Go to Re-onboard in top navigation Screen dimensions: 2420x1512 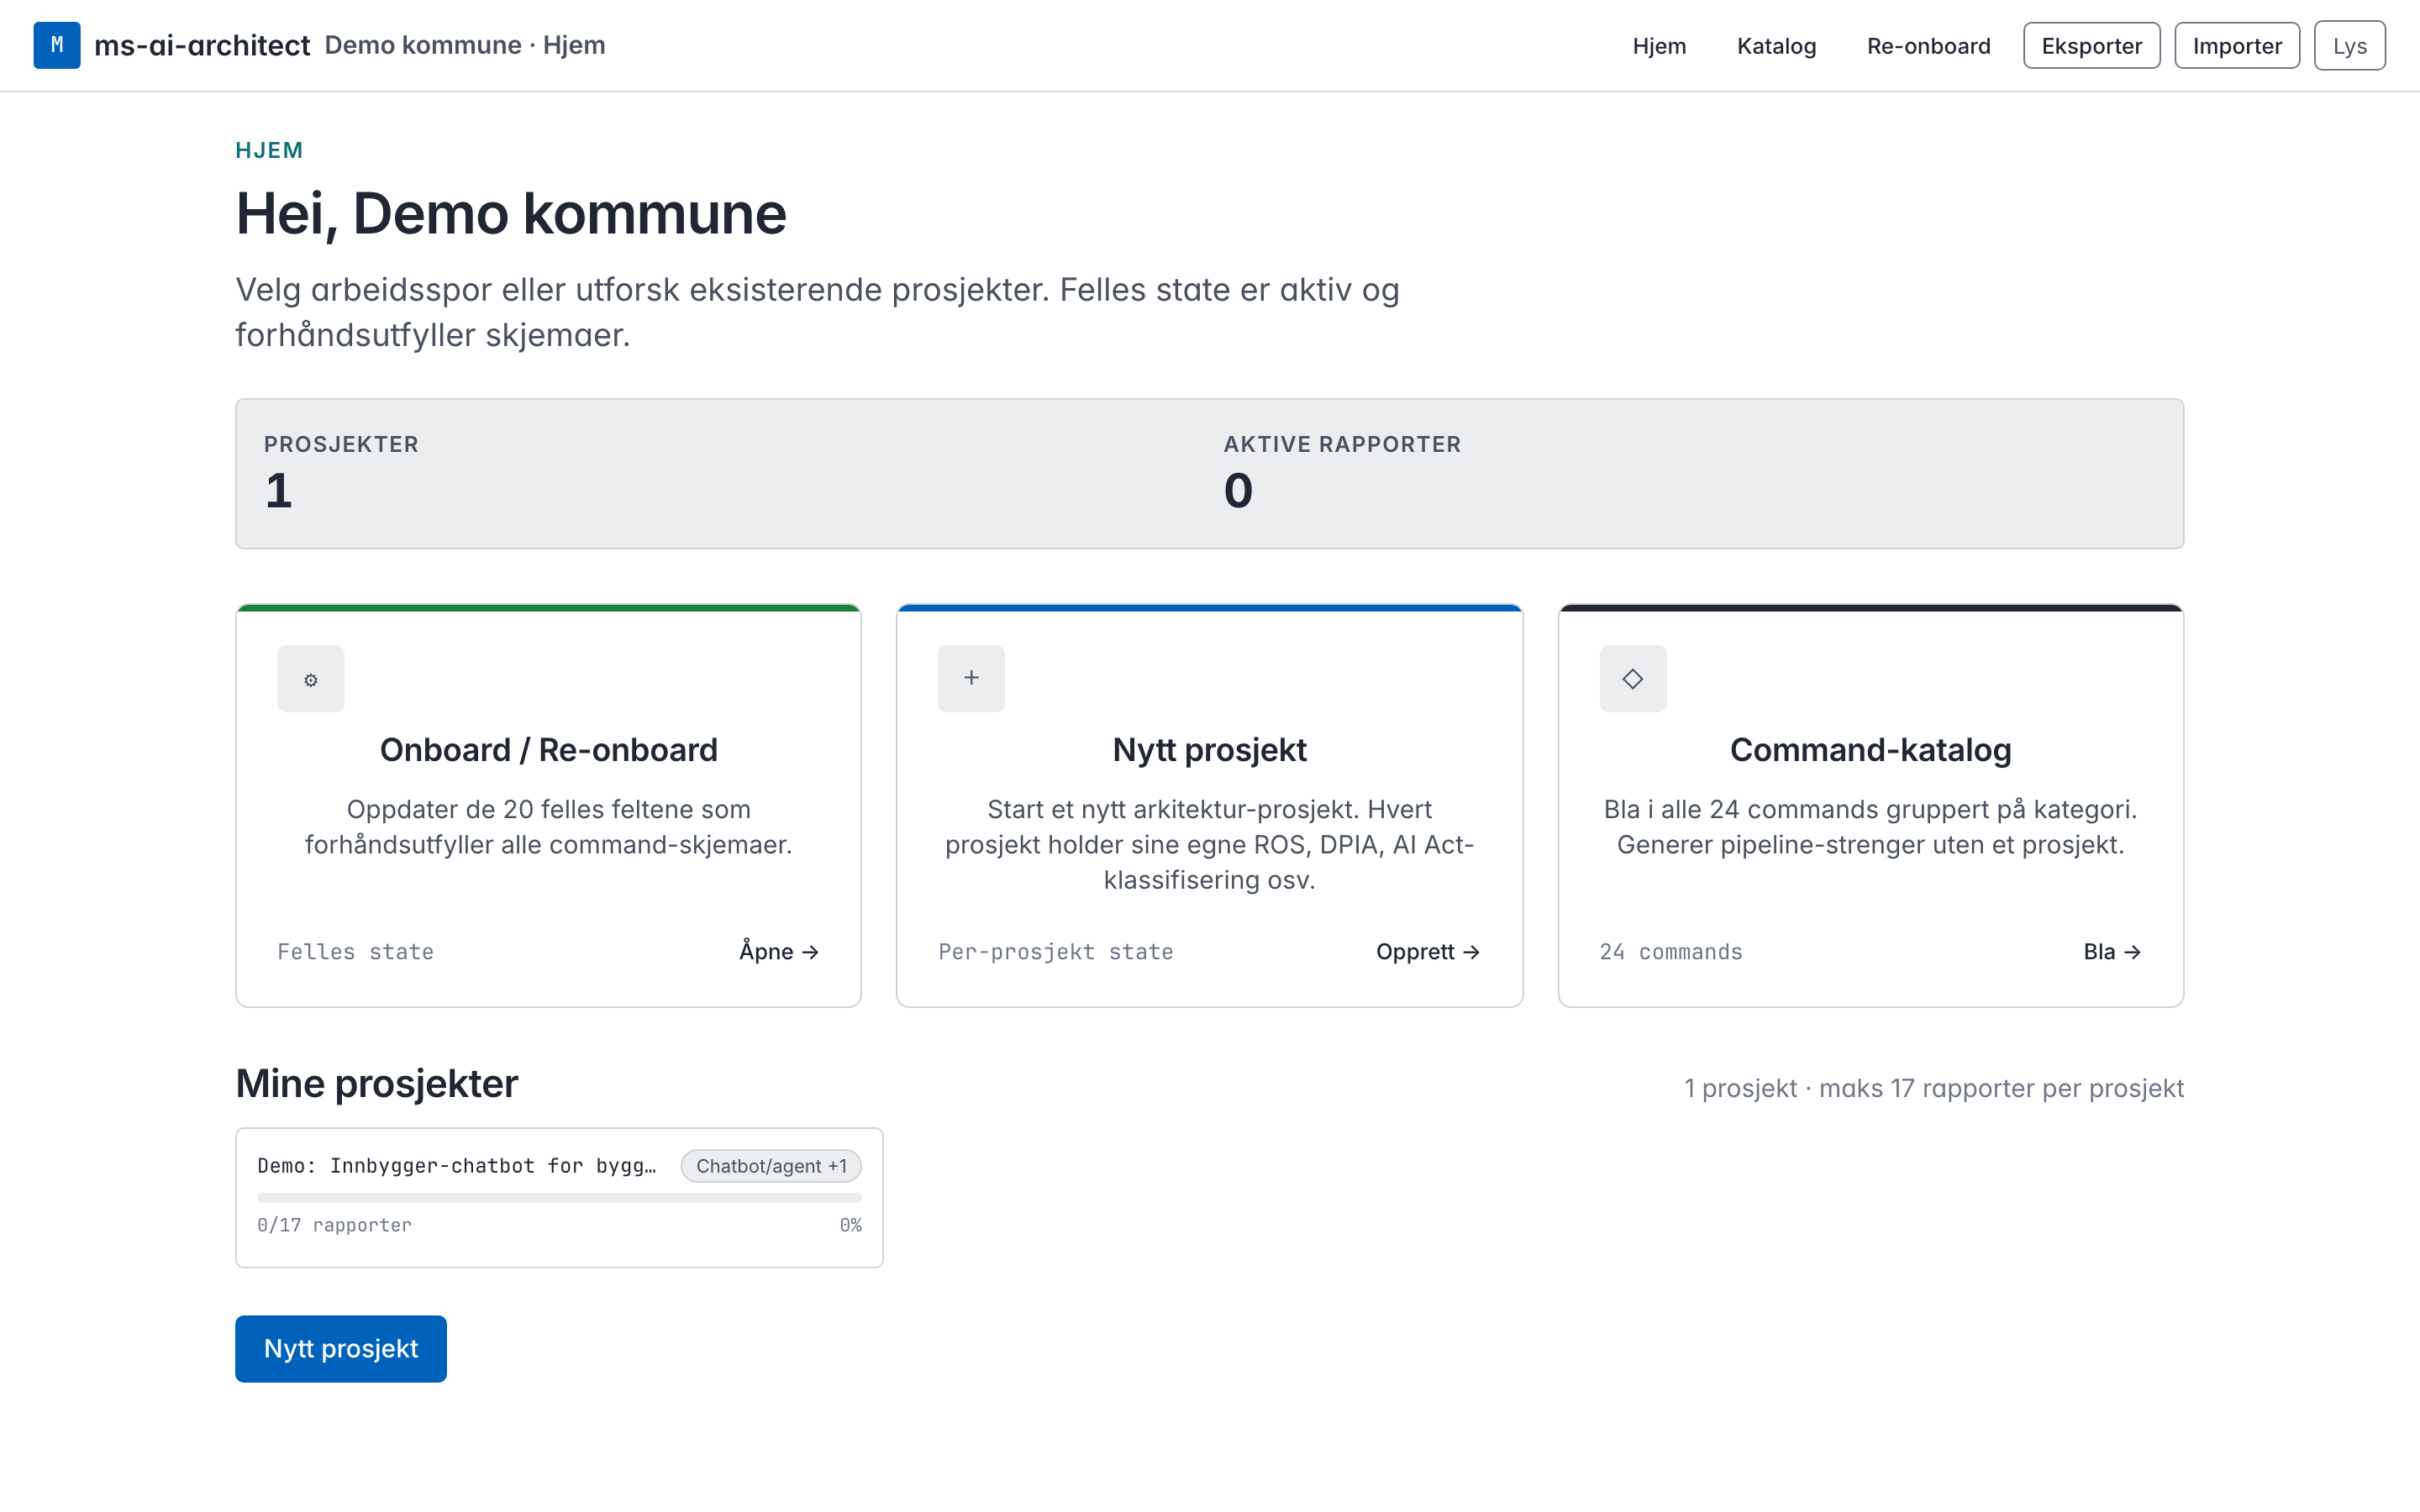coord(1928,46)
